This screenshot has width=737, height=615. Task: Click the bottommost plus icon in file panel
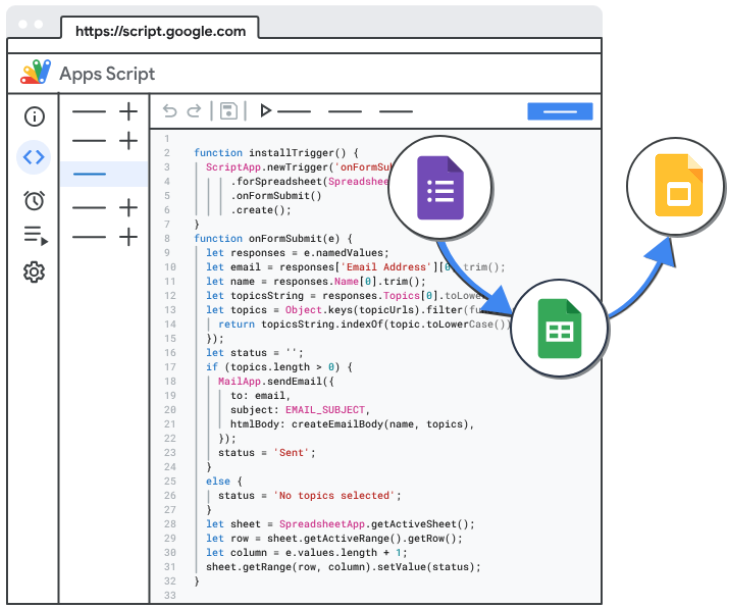(x=128, y=237)
